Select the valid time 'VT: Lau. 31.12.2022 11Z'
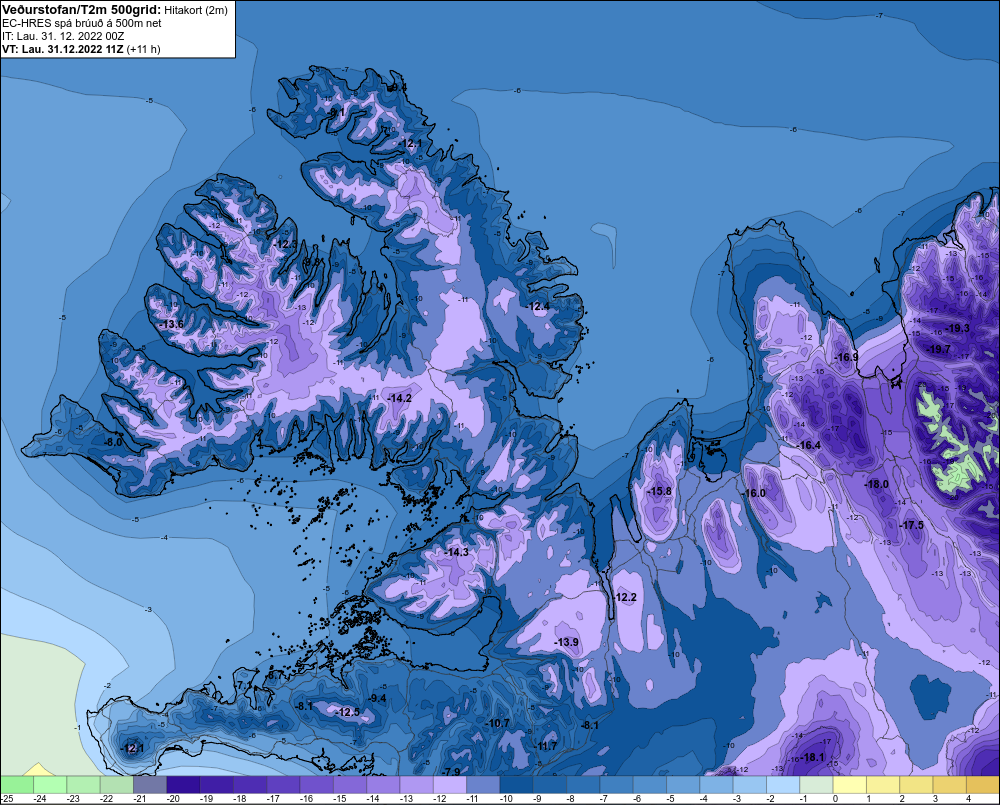The width and height of the screenshot is (1000, 805). 62,49
